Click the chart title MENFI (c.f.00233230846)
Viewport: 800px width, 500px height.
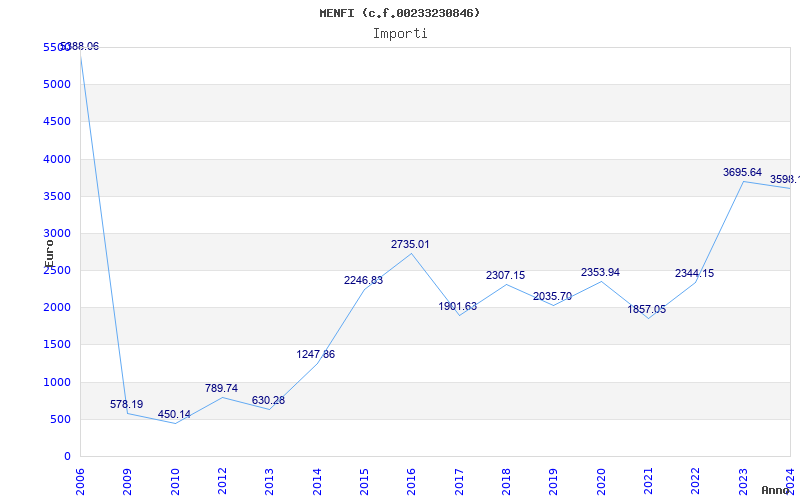point(399,13)
